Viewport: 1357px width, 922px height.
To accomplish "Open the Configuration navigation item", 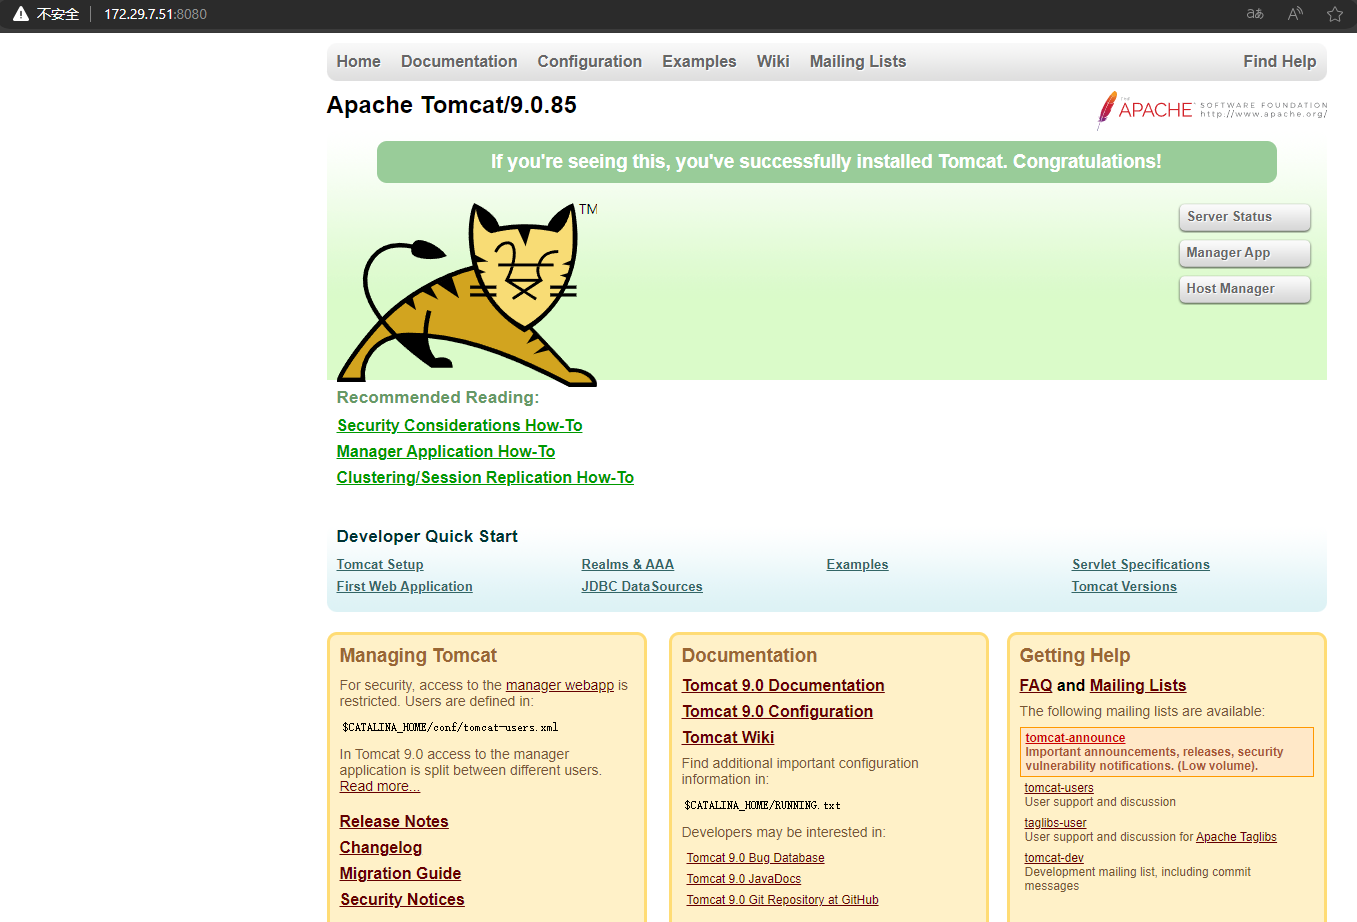I will (x=589, y=61).
